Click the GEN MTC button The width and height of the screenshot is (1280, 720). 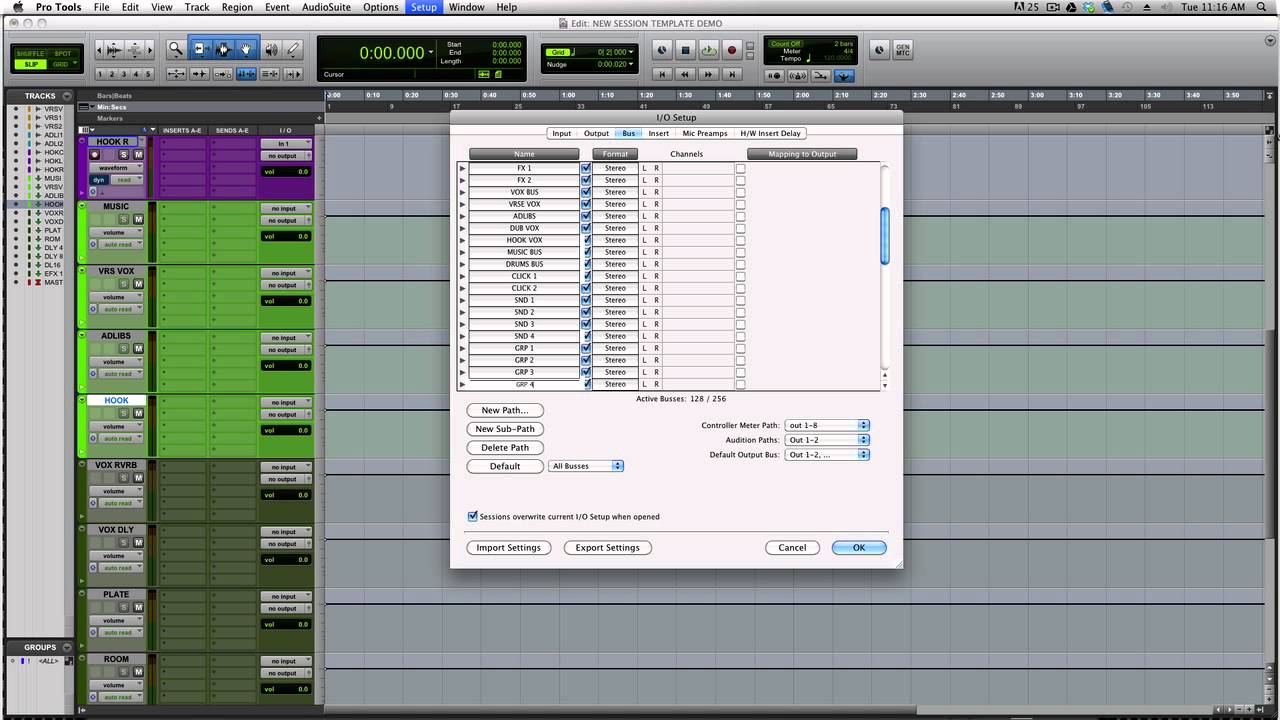pos(902,50)
